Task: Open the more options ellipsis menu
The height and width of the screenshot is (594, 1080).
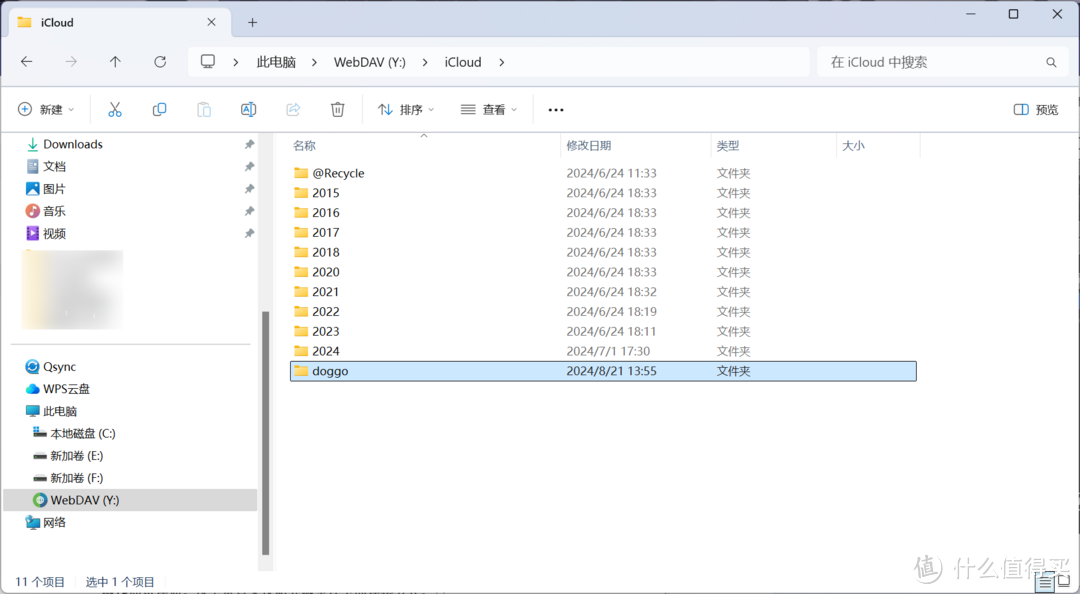Action: (556, 110)
